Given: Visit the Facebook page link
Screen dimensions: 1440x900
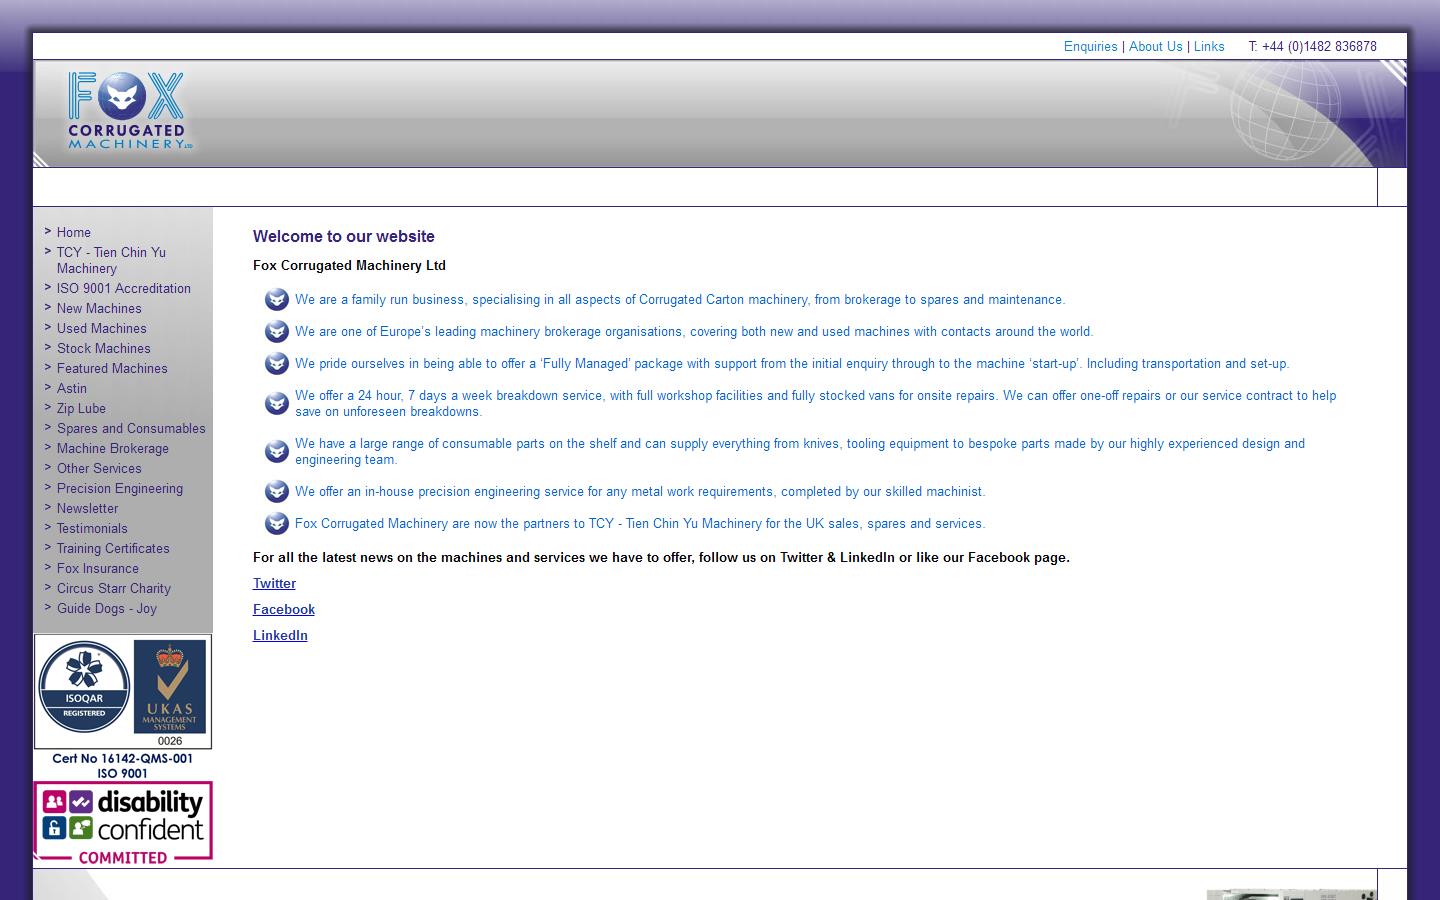Looking at the screenshot, I should 283,610.
